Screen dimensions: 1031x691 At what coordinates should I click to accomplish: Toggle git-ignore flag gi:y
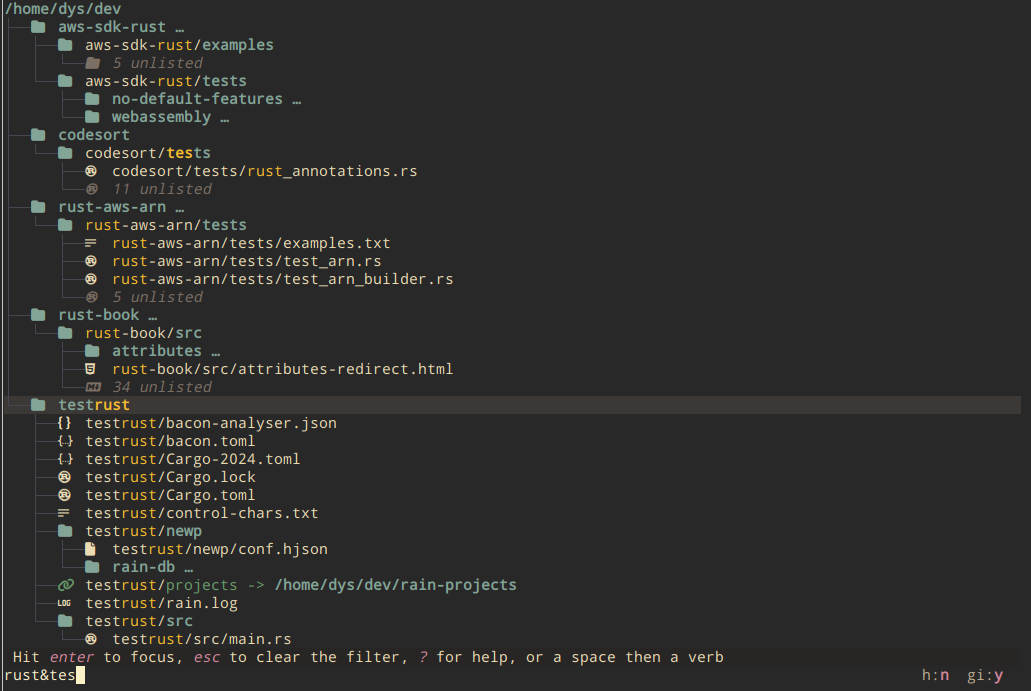(x=985, y=676)
